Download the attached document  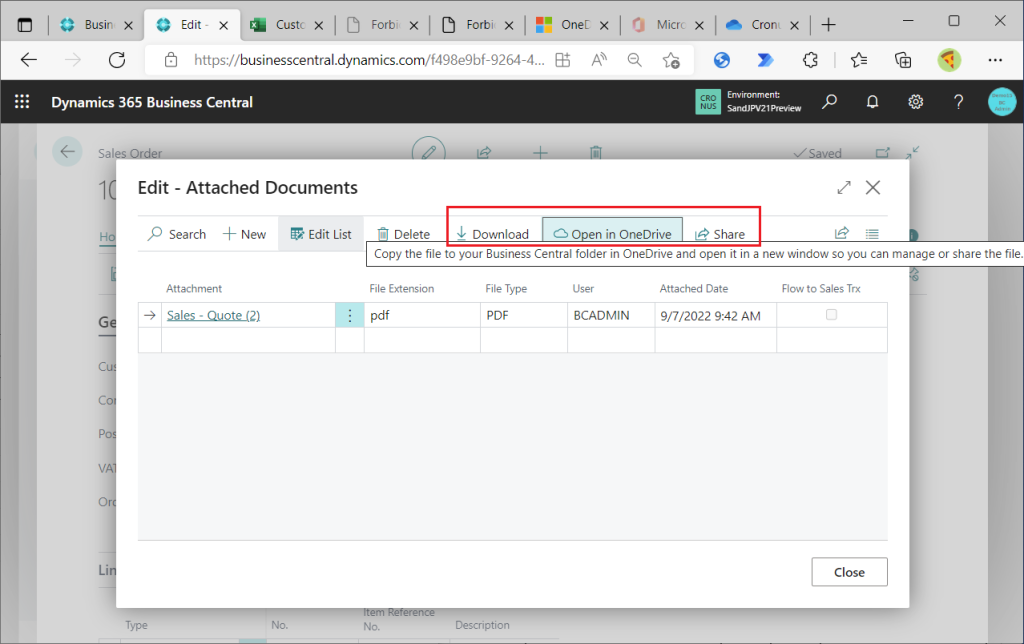(x=492, y=234)
